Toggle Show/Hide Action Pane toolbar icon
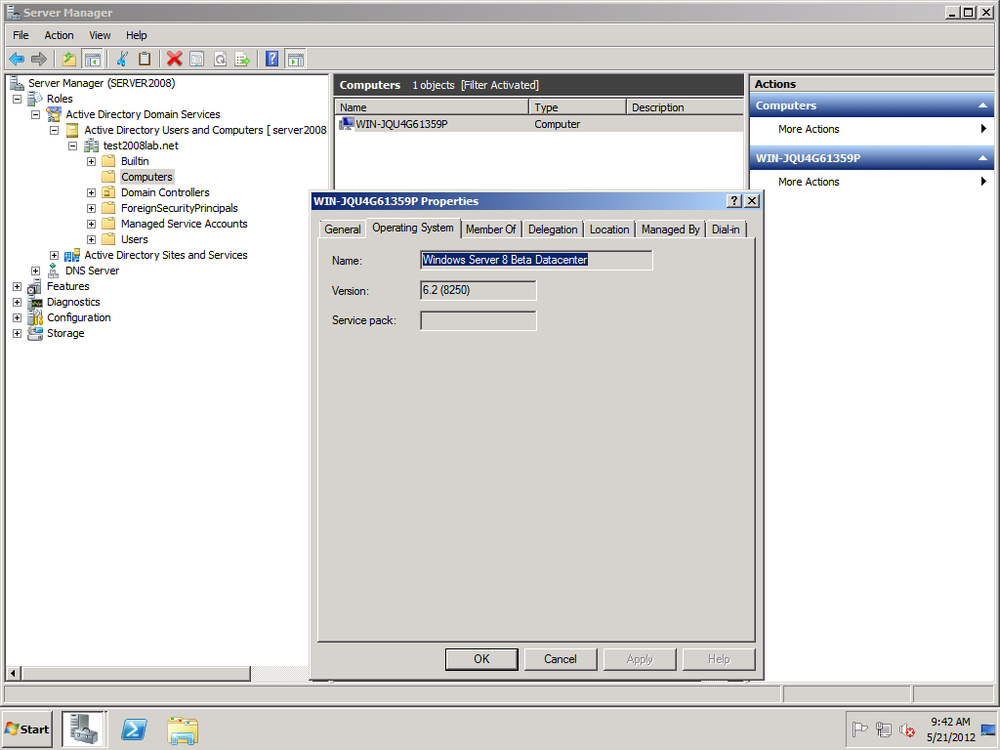 coord(295,59)
